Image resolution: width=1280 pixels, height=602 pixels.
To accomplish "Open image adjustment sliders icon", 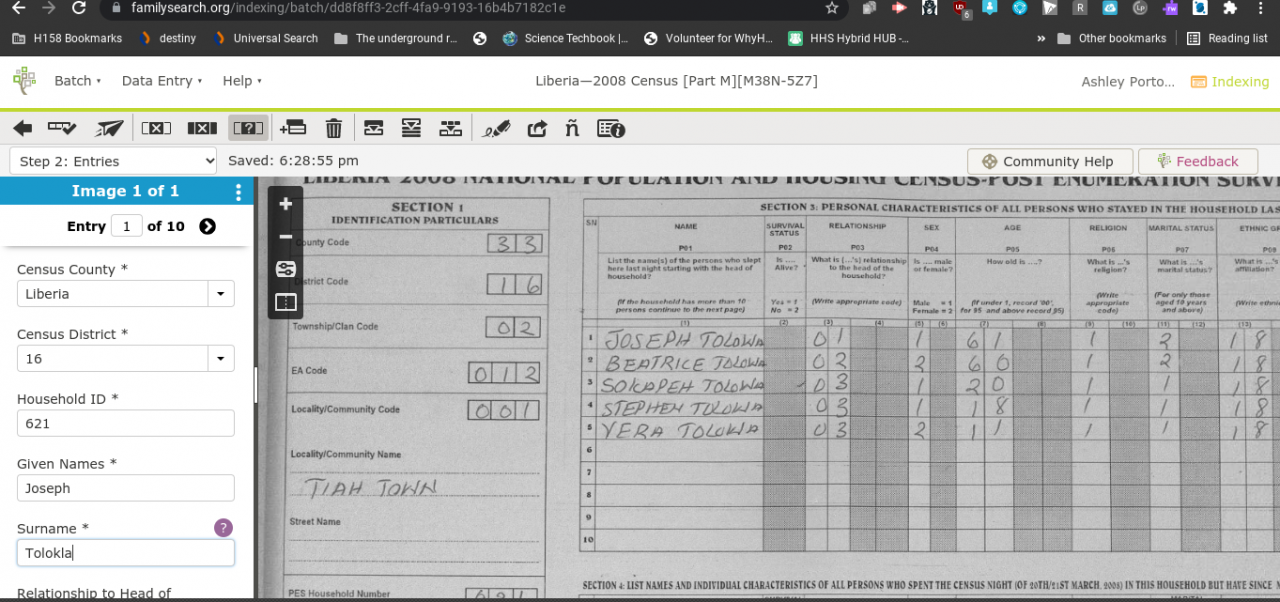I will tap(286, 269).
